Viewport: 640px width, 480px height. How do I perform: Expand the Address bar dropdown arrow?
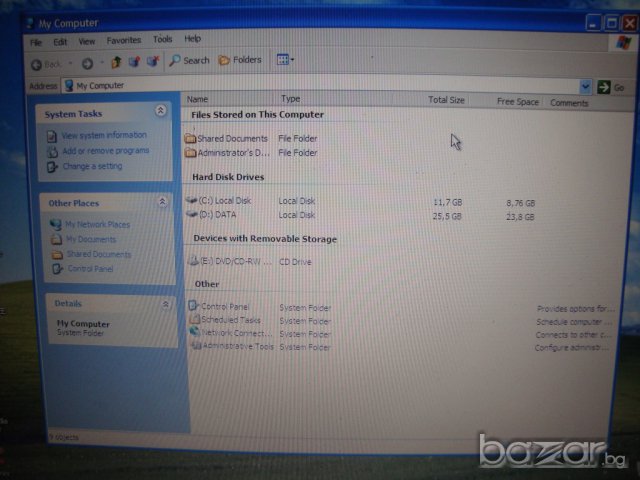coord(585,87)
